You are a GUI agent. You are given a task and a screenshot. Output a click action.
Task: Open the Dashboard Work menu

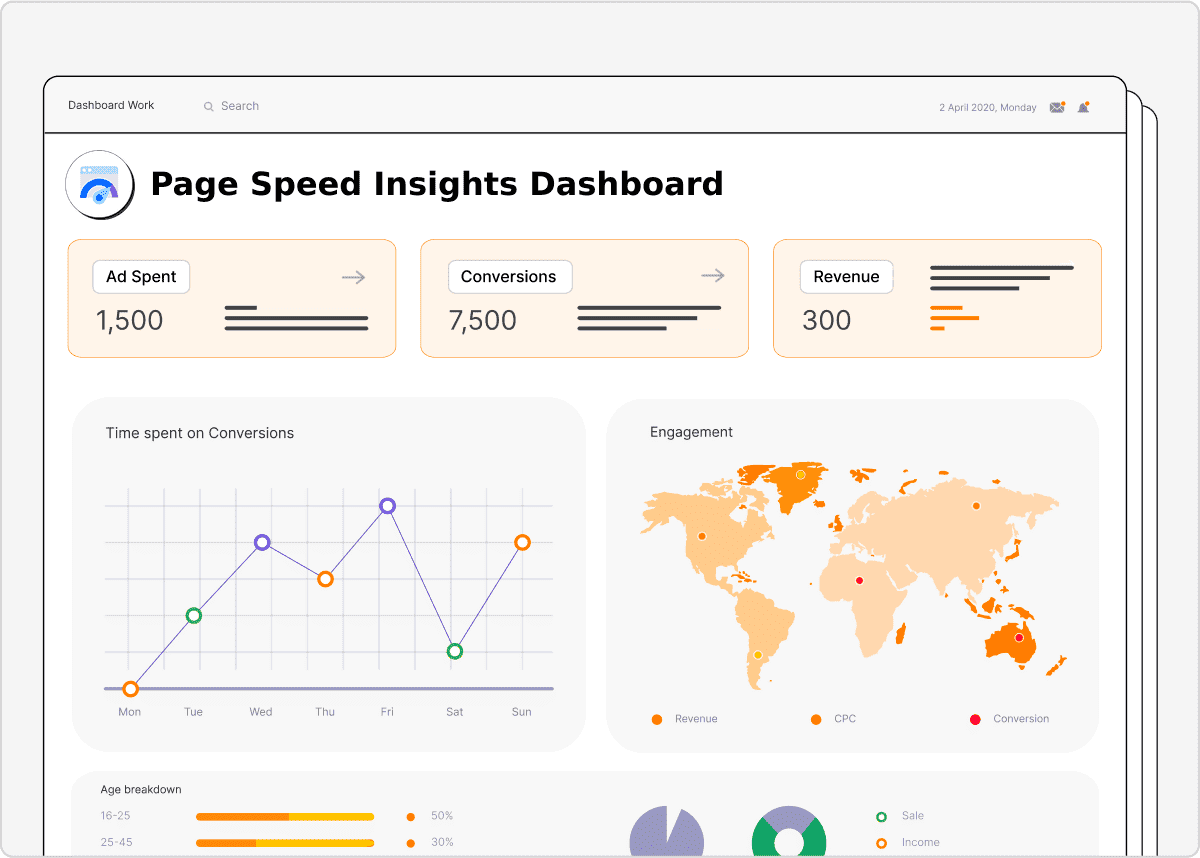click(111, 105)
